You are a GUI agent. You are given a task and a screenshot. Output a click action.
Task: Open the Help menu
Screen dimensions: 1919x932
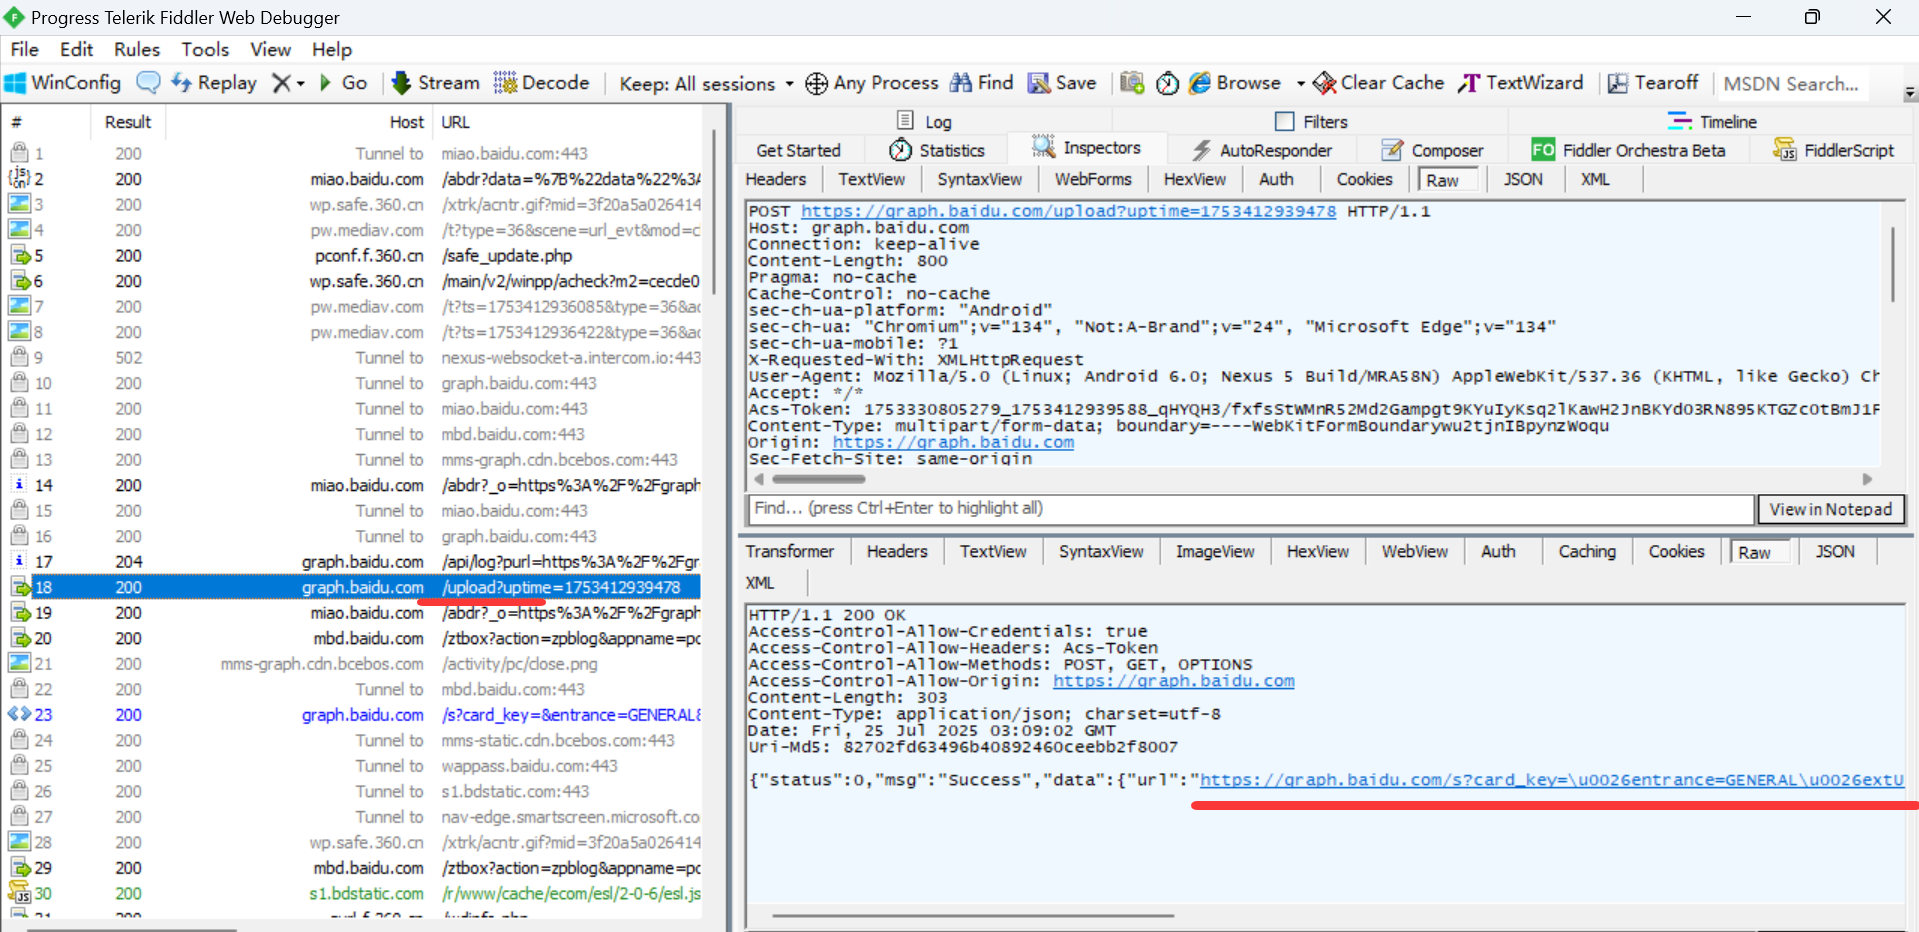point(332,49)
